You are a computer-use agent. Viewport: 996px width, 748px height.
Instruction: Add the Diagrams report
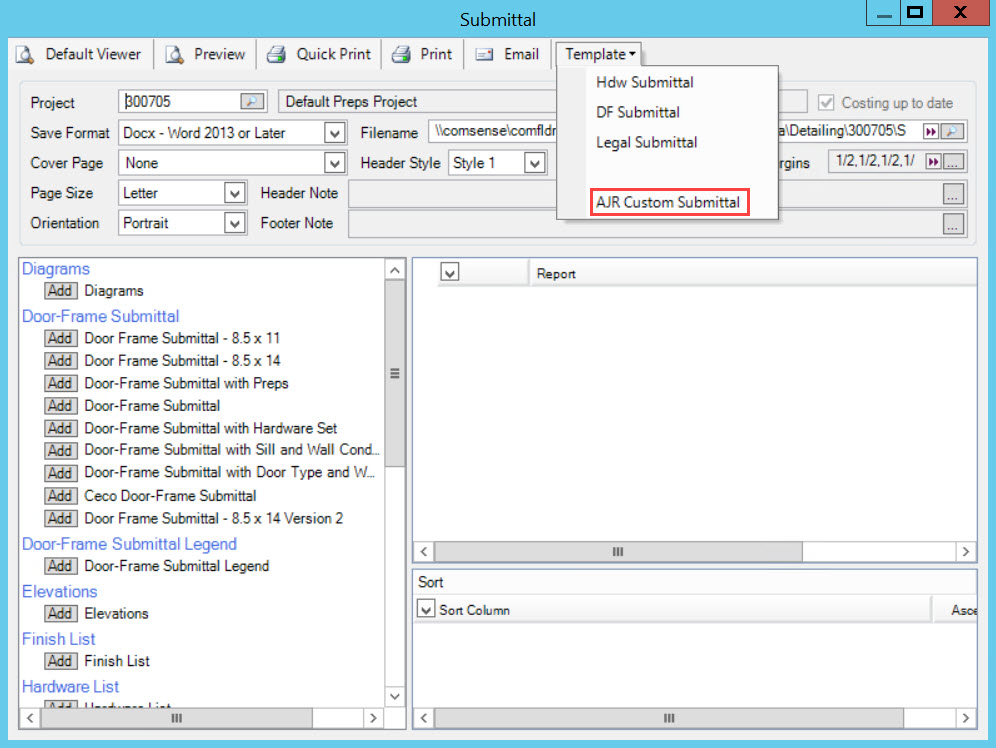[x=60, y=291]
